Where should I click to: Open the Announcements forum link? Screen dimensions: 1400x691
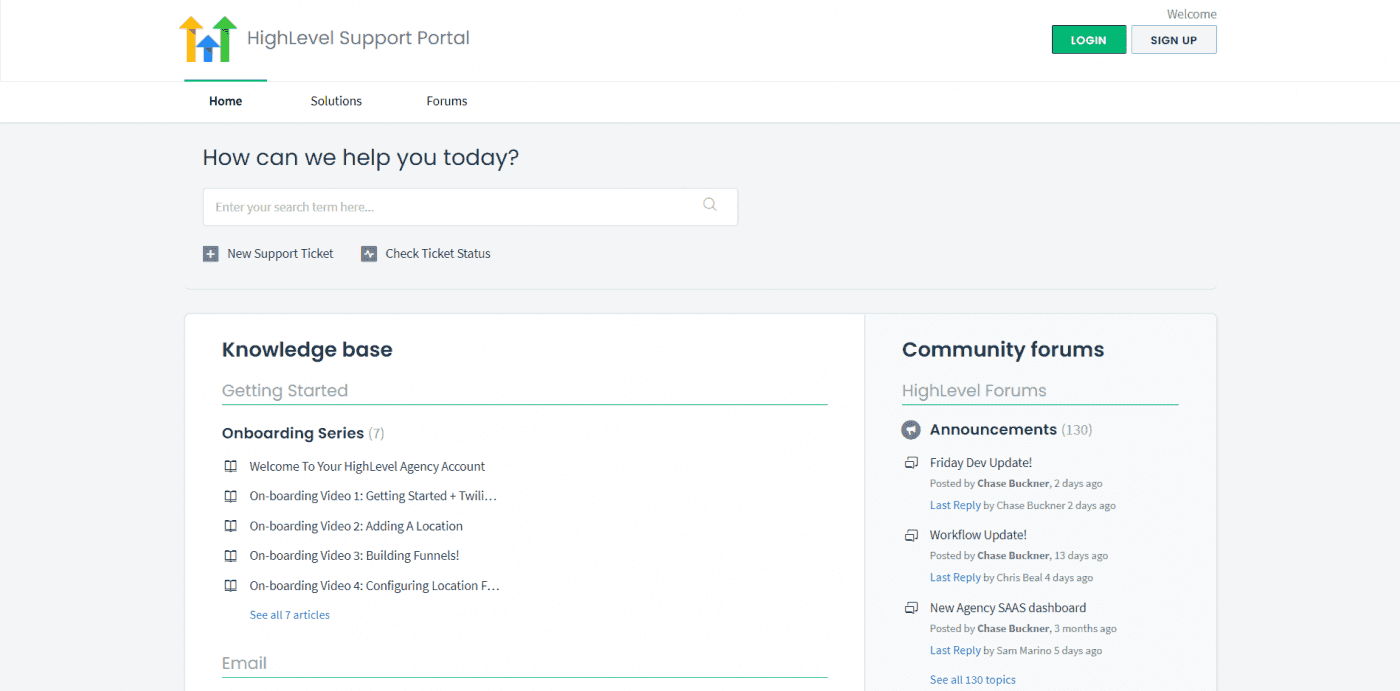click(x=993, y=430)
